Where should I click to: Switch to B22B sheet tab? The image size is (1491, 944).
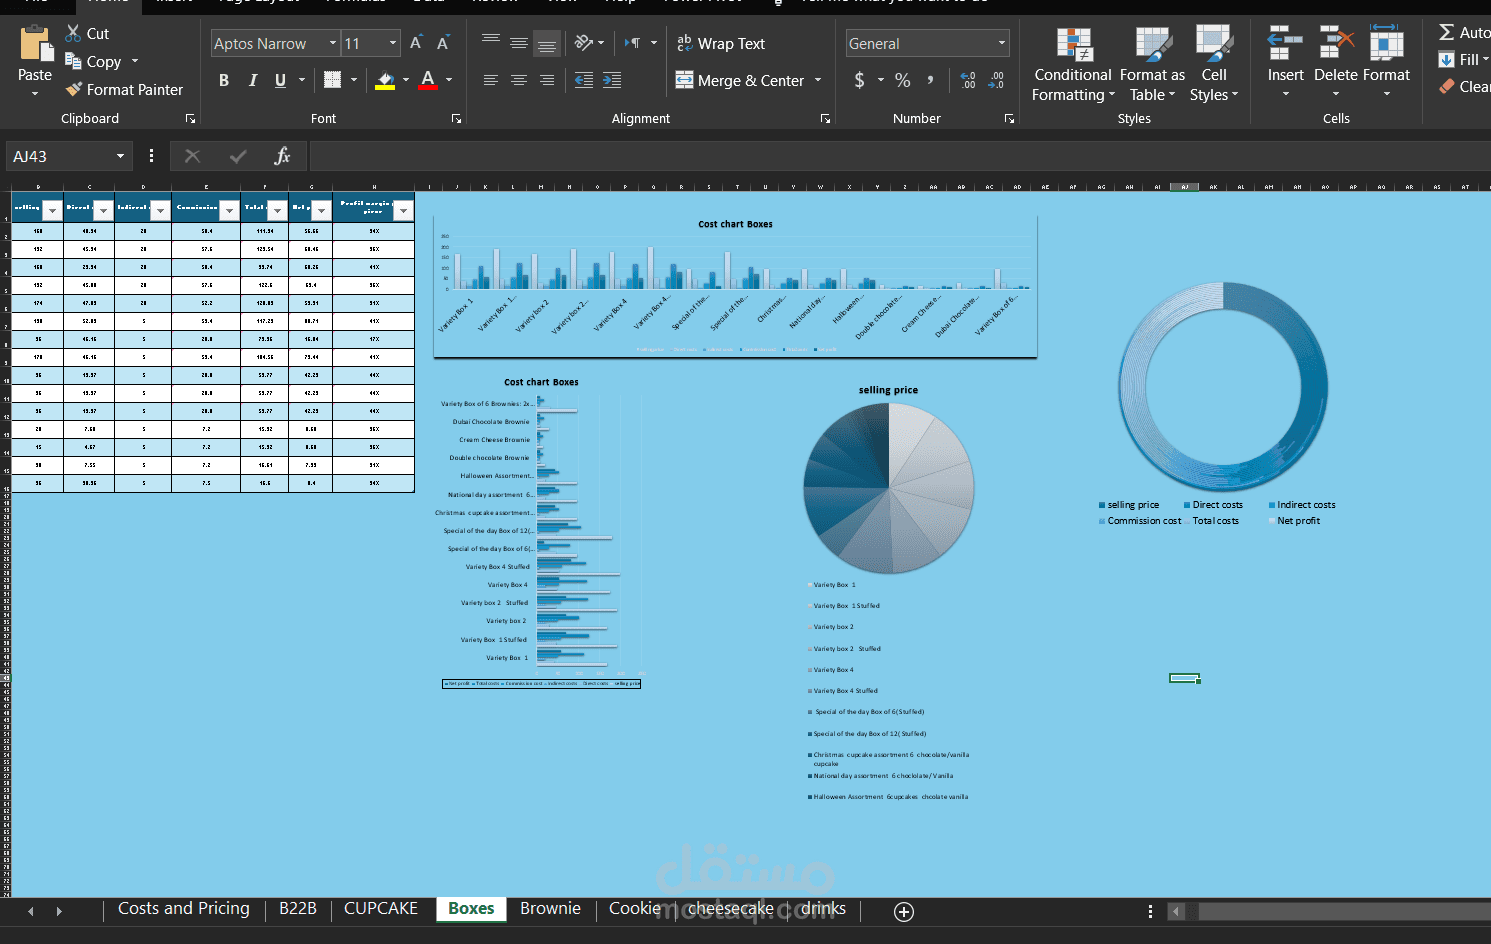[298, 908]
